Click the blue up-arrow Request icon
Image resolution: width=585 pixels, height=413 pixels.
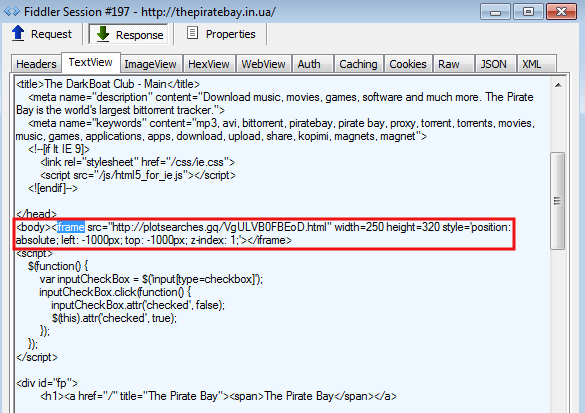pos(18,33)
